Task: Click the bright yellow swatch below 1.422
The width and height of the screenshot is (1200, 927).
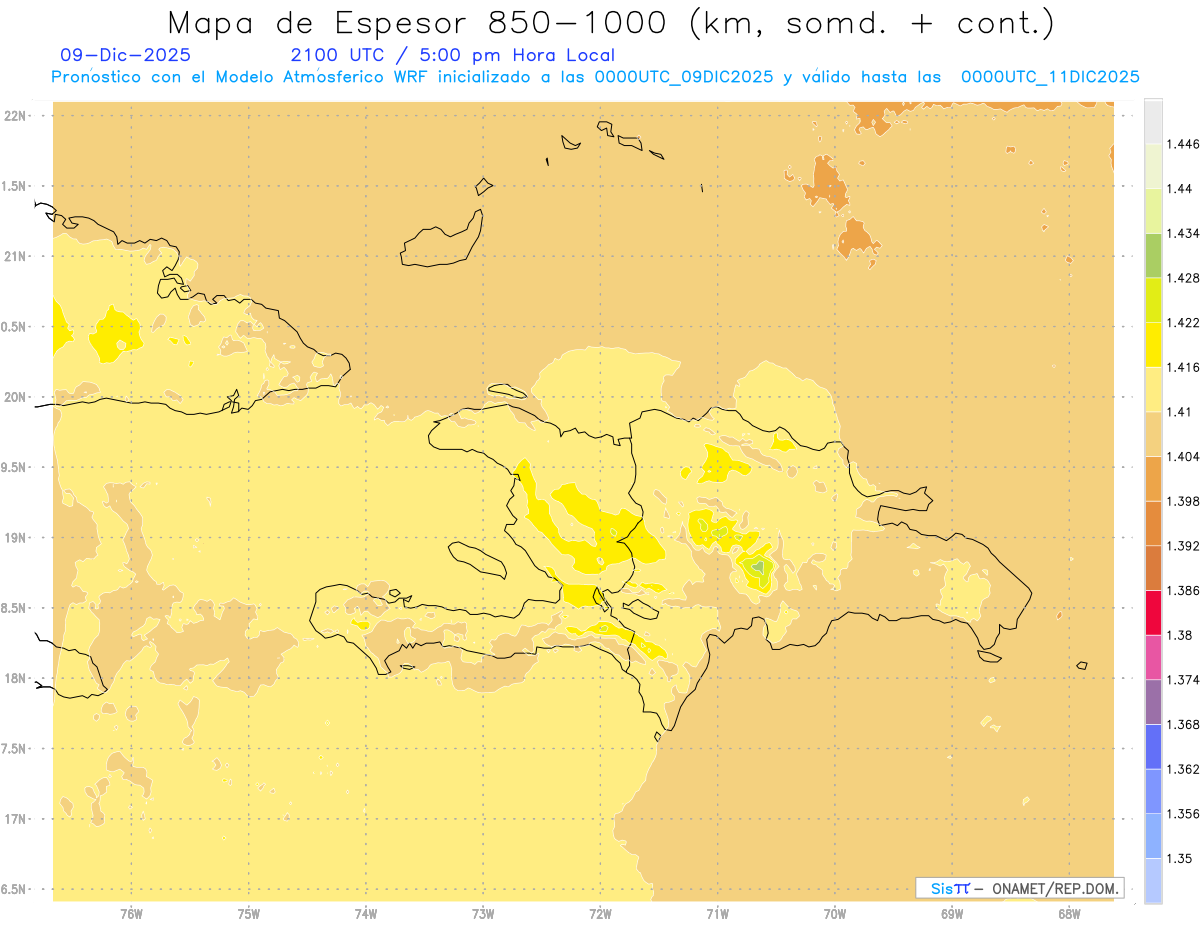Action: click(x=1153, y=345)
